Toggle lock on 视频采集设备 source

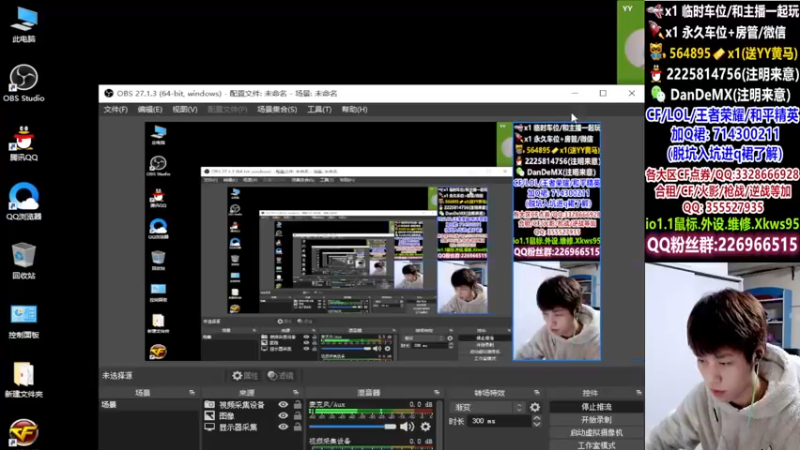pos(298,404)
